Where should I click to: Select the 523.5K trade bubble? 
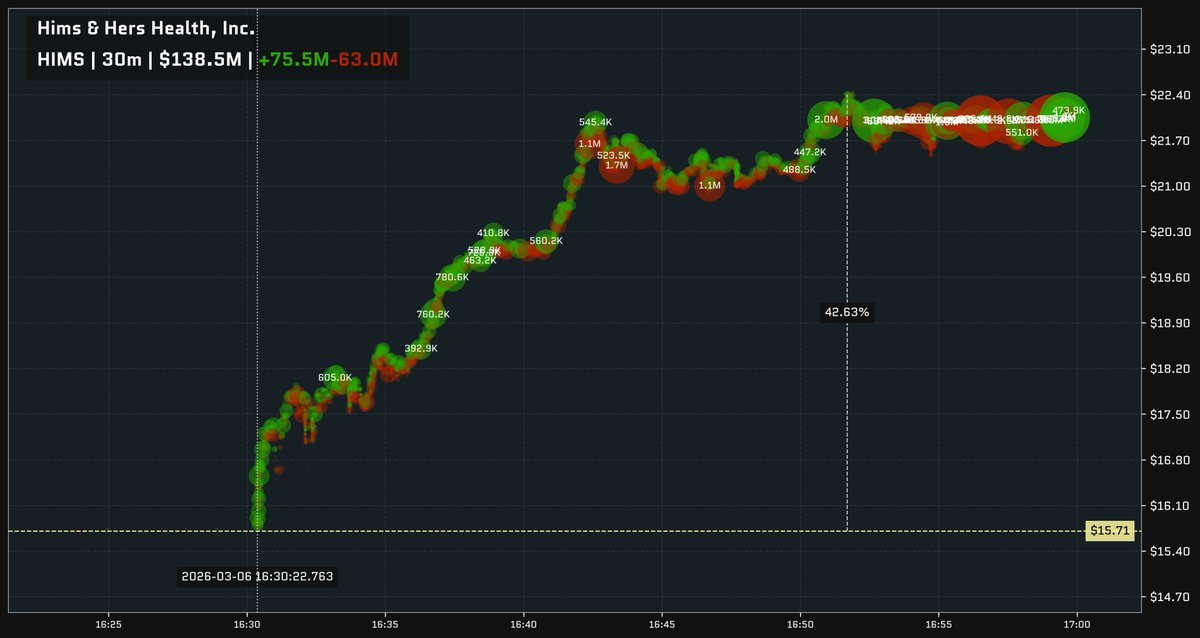(614, 155)
